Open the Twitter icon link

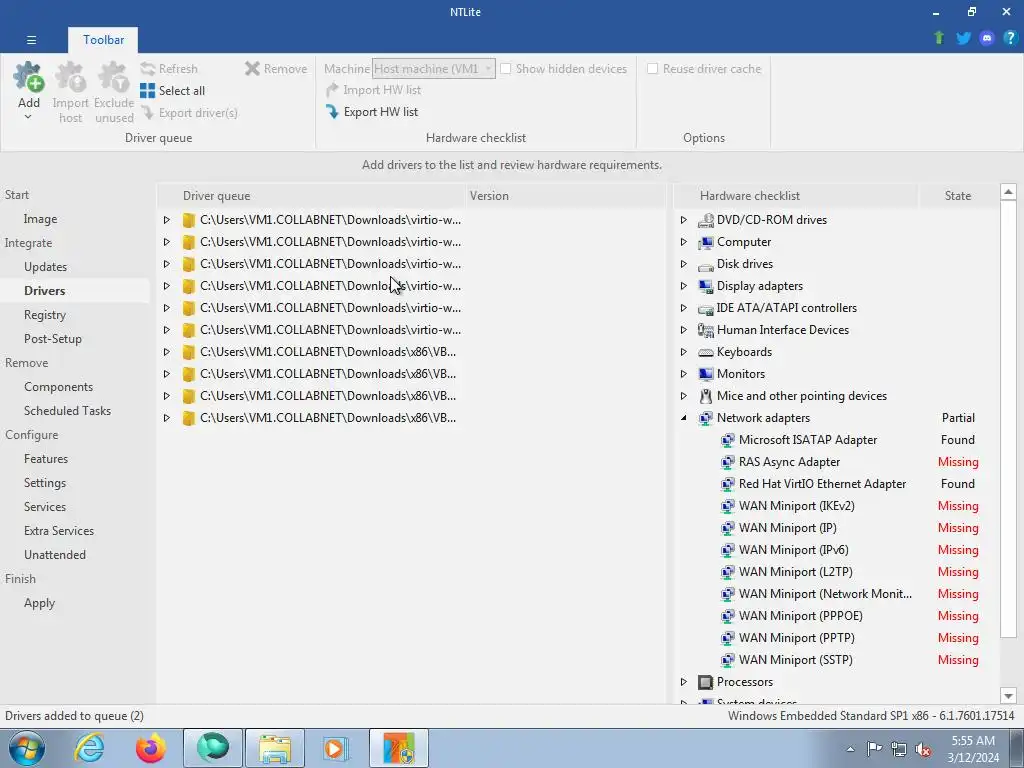pos(963,38)
